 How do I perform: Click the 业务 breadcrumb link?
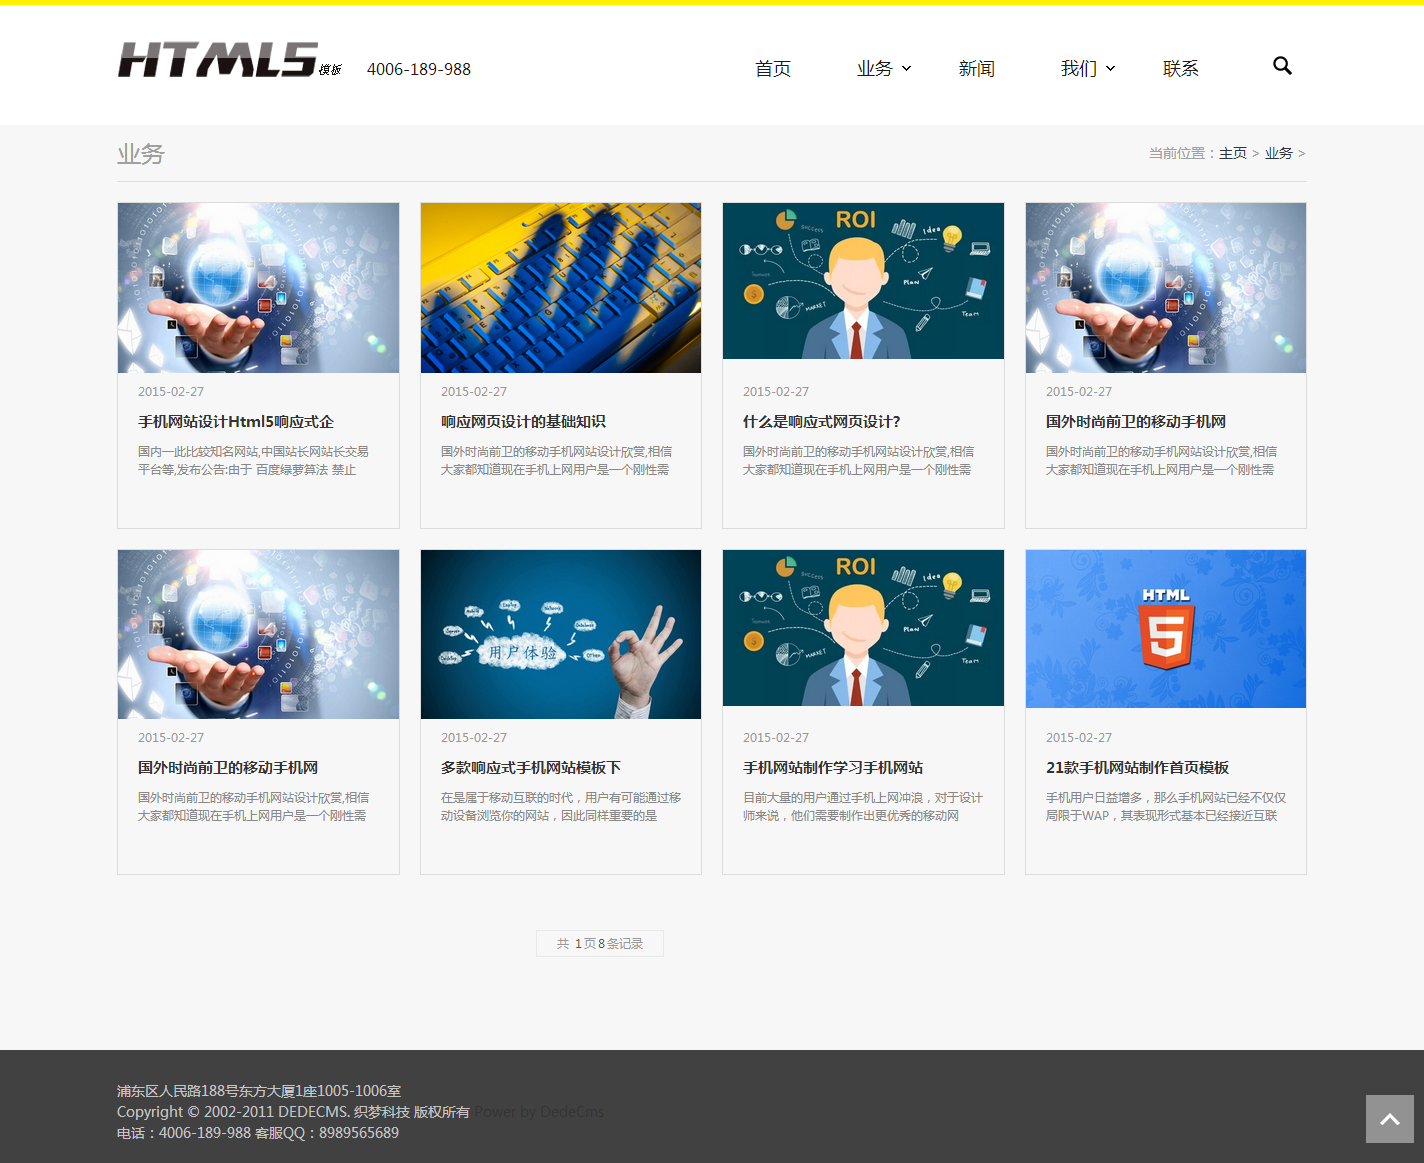[x=1278, y=153]
